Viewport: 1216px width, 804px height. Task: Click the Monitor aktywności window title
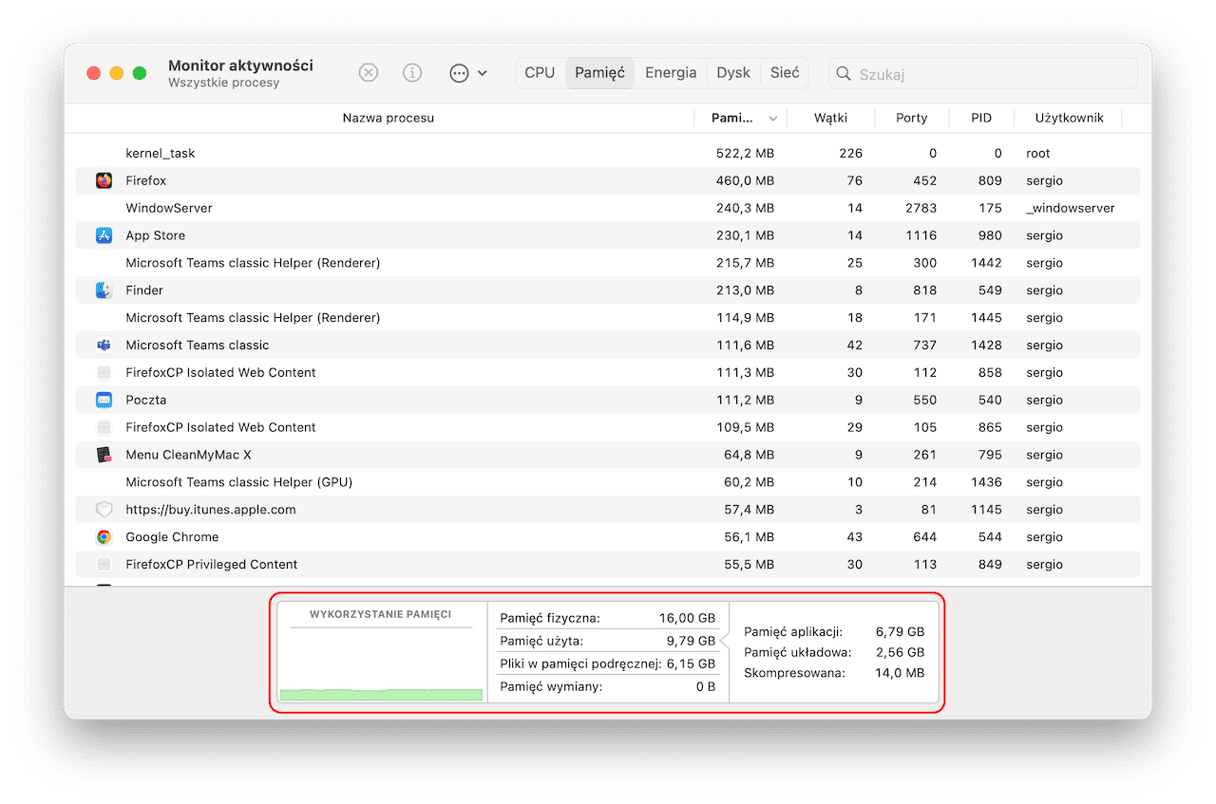tap(240, 65)
